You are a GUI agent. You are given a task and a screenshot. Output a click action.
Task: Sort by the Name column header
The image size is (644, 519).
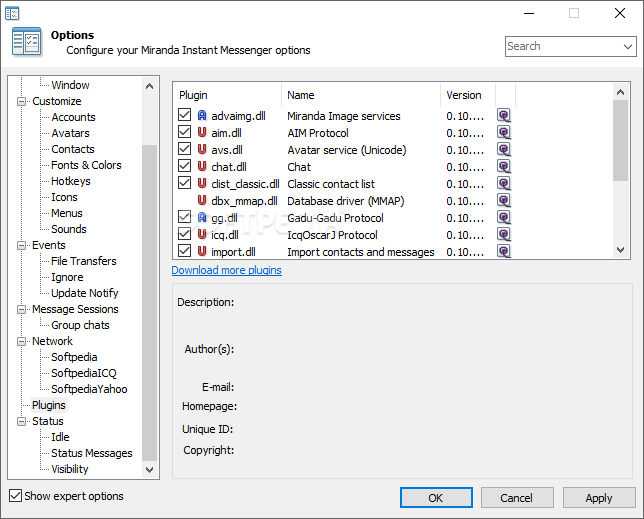361,95
